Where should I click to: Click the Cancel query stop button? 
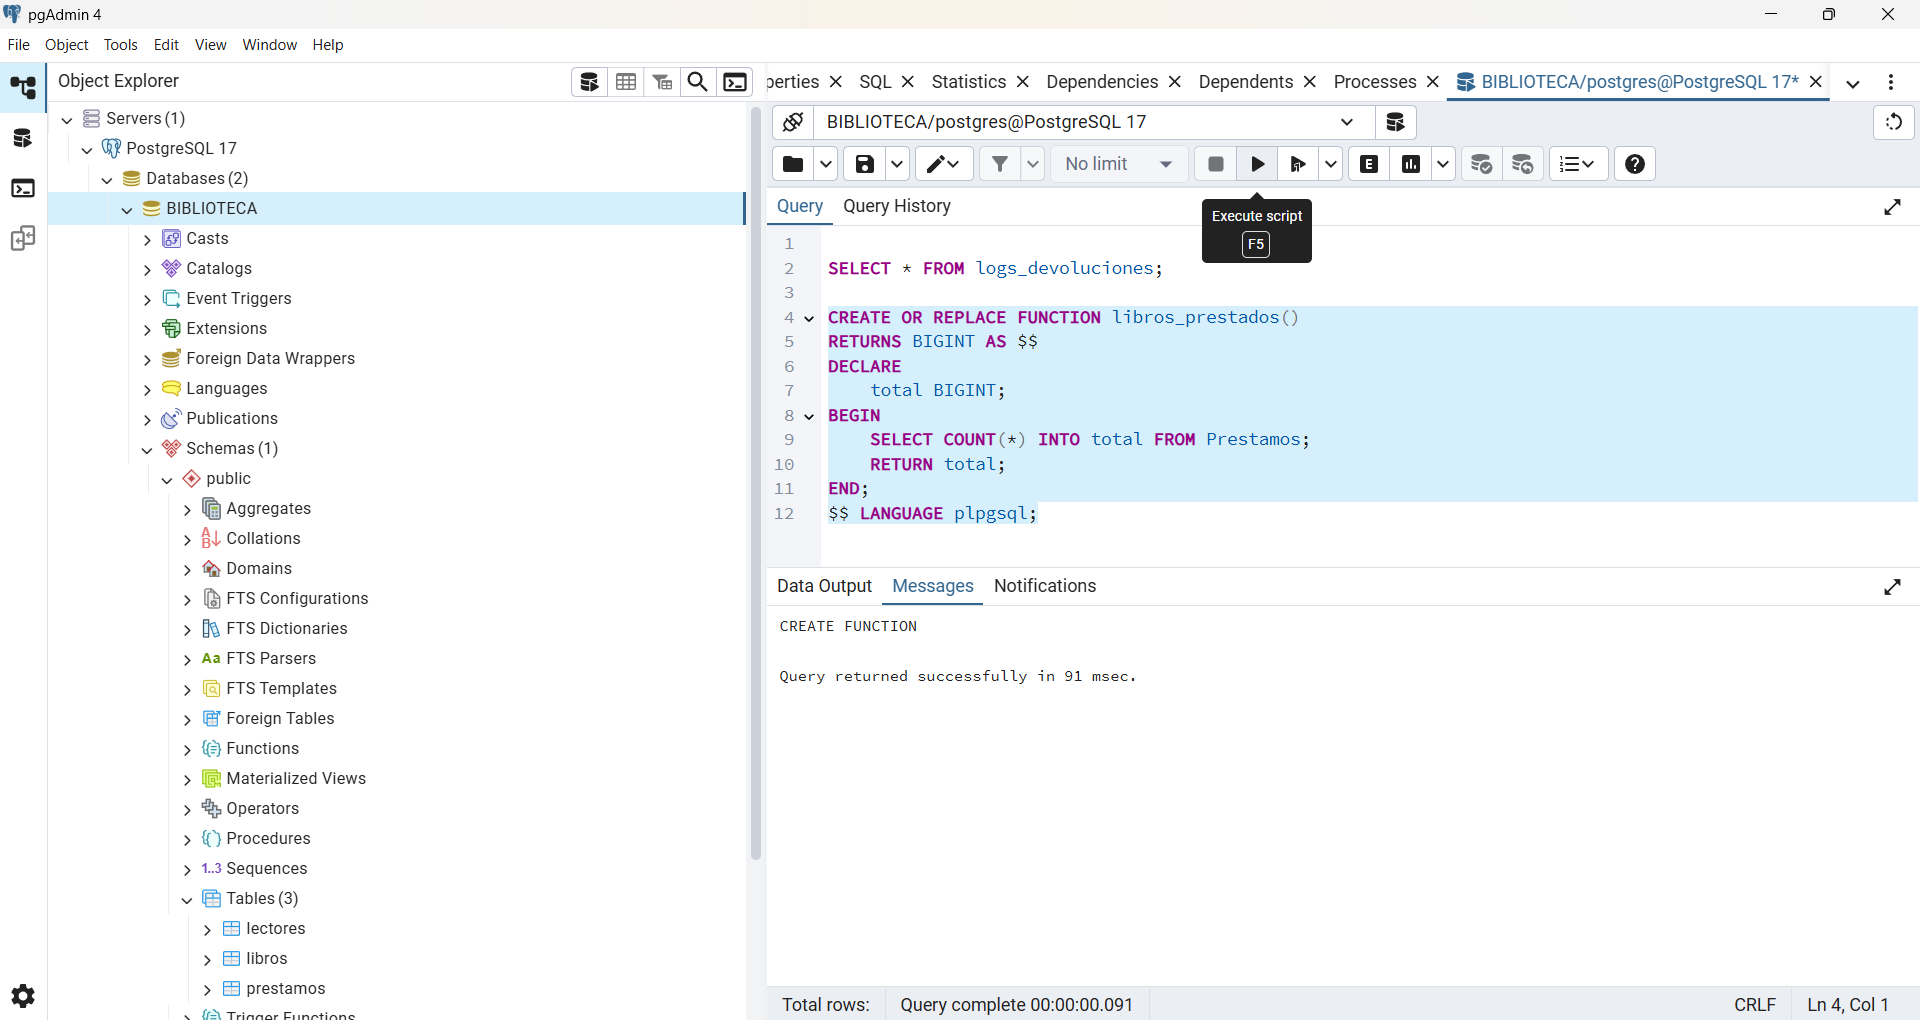tap(1216, 164)
